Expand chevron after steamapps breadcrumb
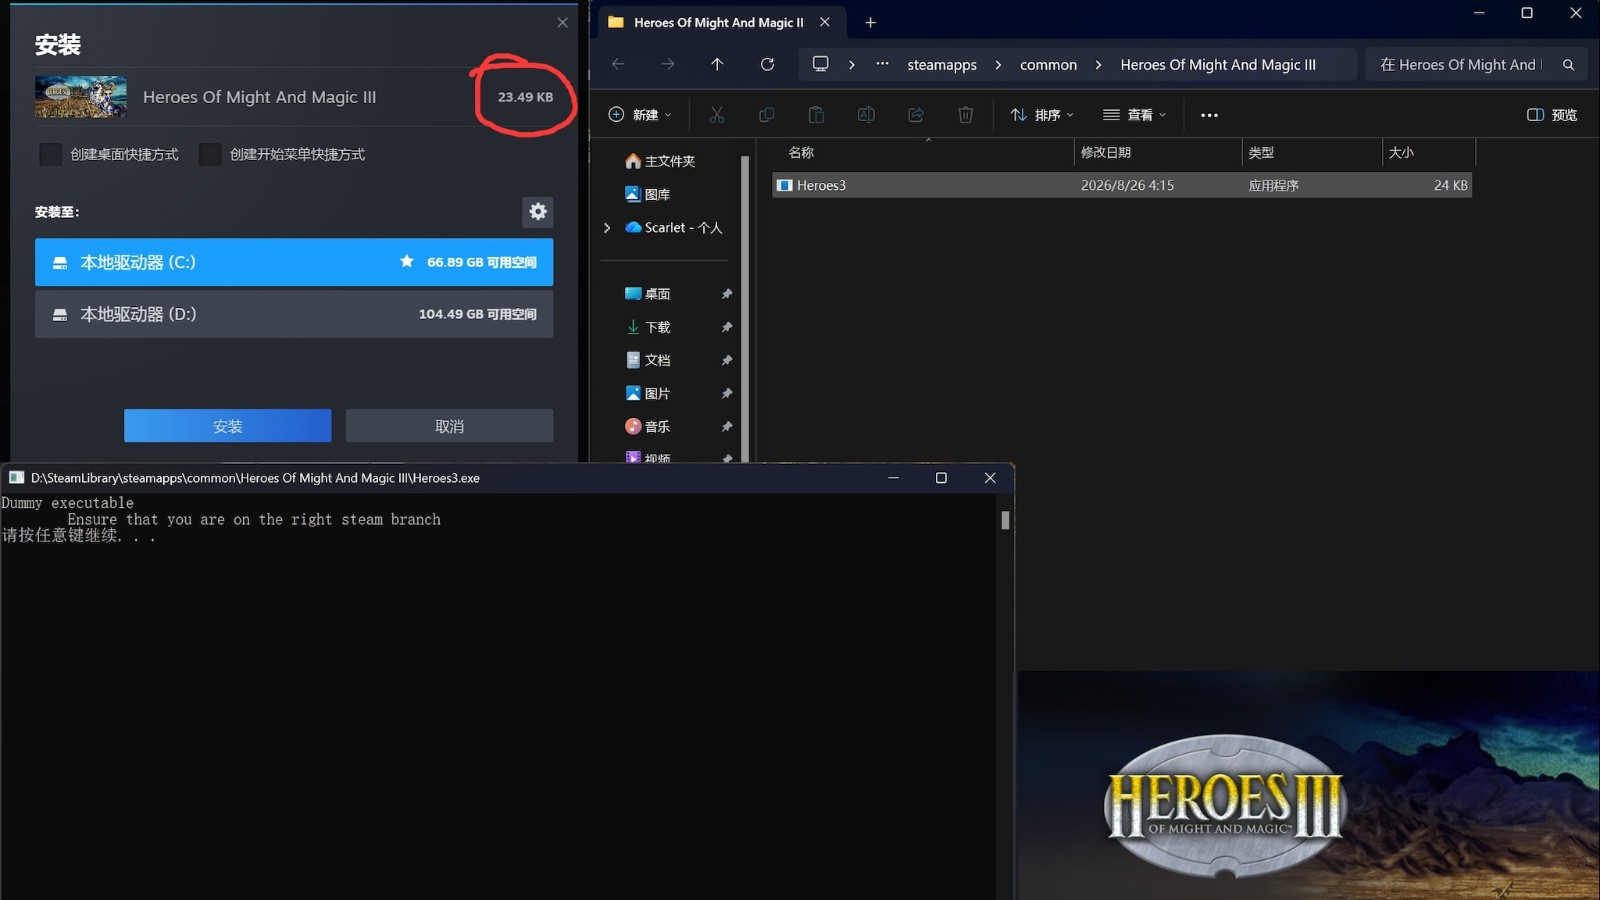This screenshot has height=900, width=1600. coord(998,64)
